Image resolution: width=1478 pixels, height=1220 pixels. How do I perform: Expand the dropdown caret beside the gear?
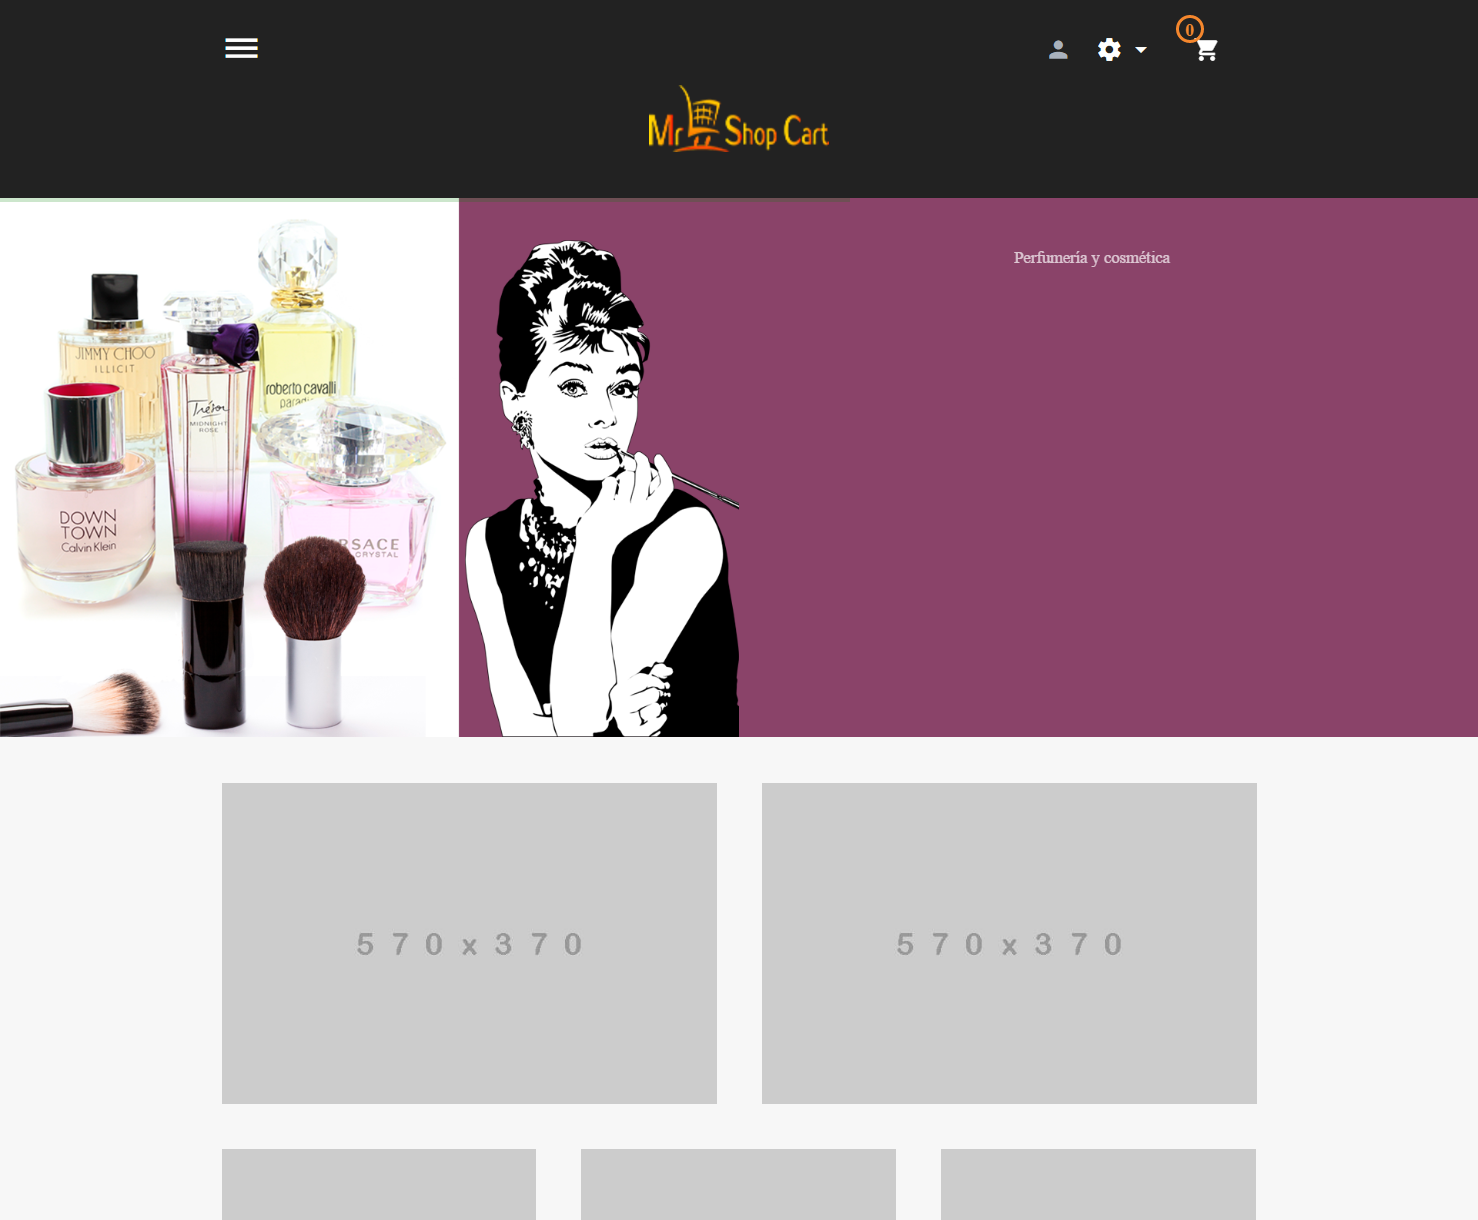click(1141, 50)
